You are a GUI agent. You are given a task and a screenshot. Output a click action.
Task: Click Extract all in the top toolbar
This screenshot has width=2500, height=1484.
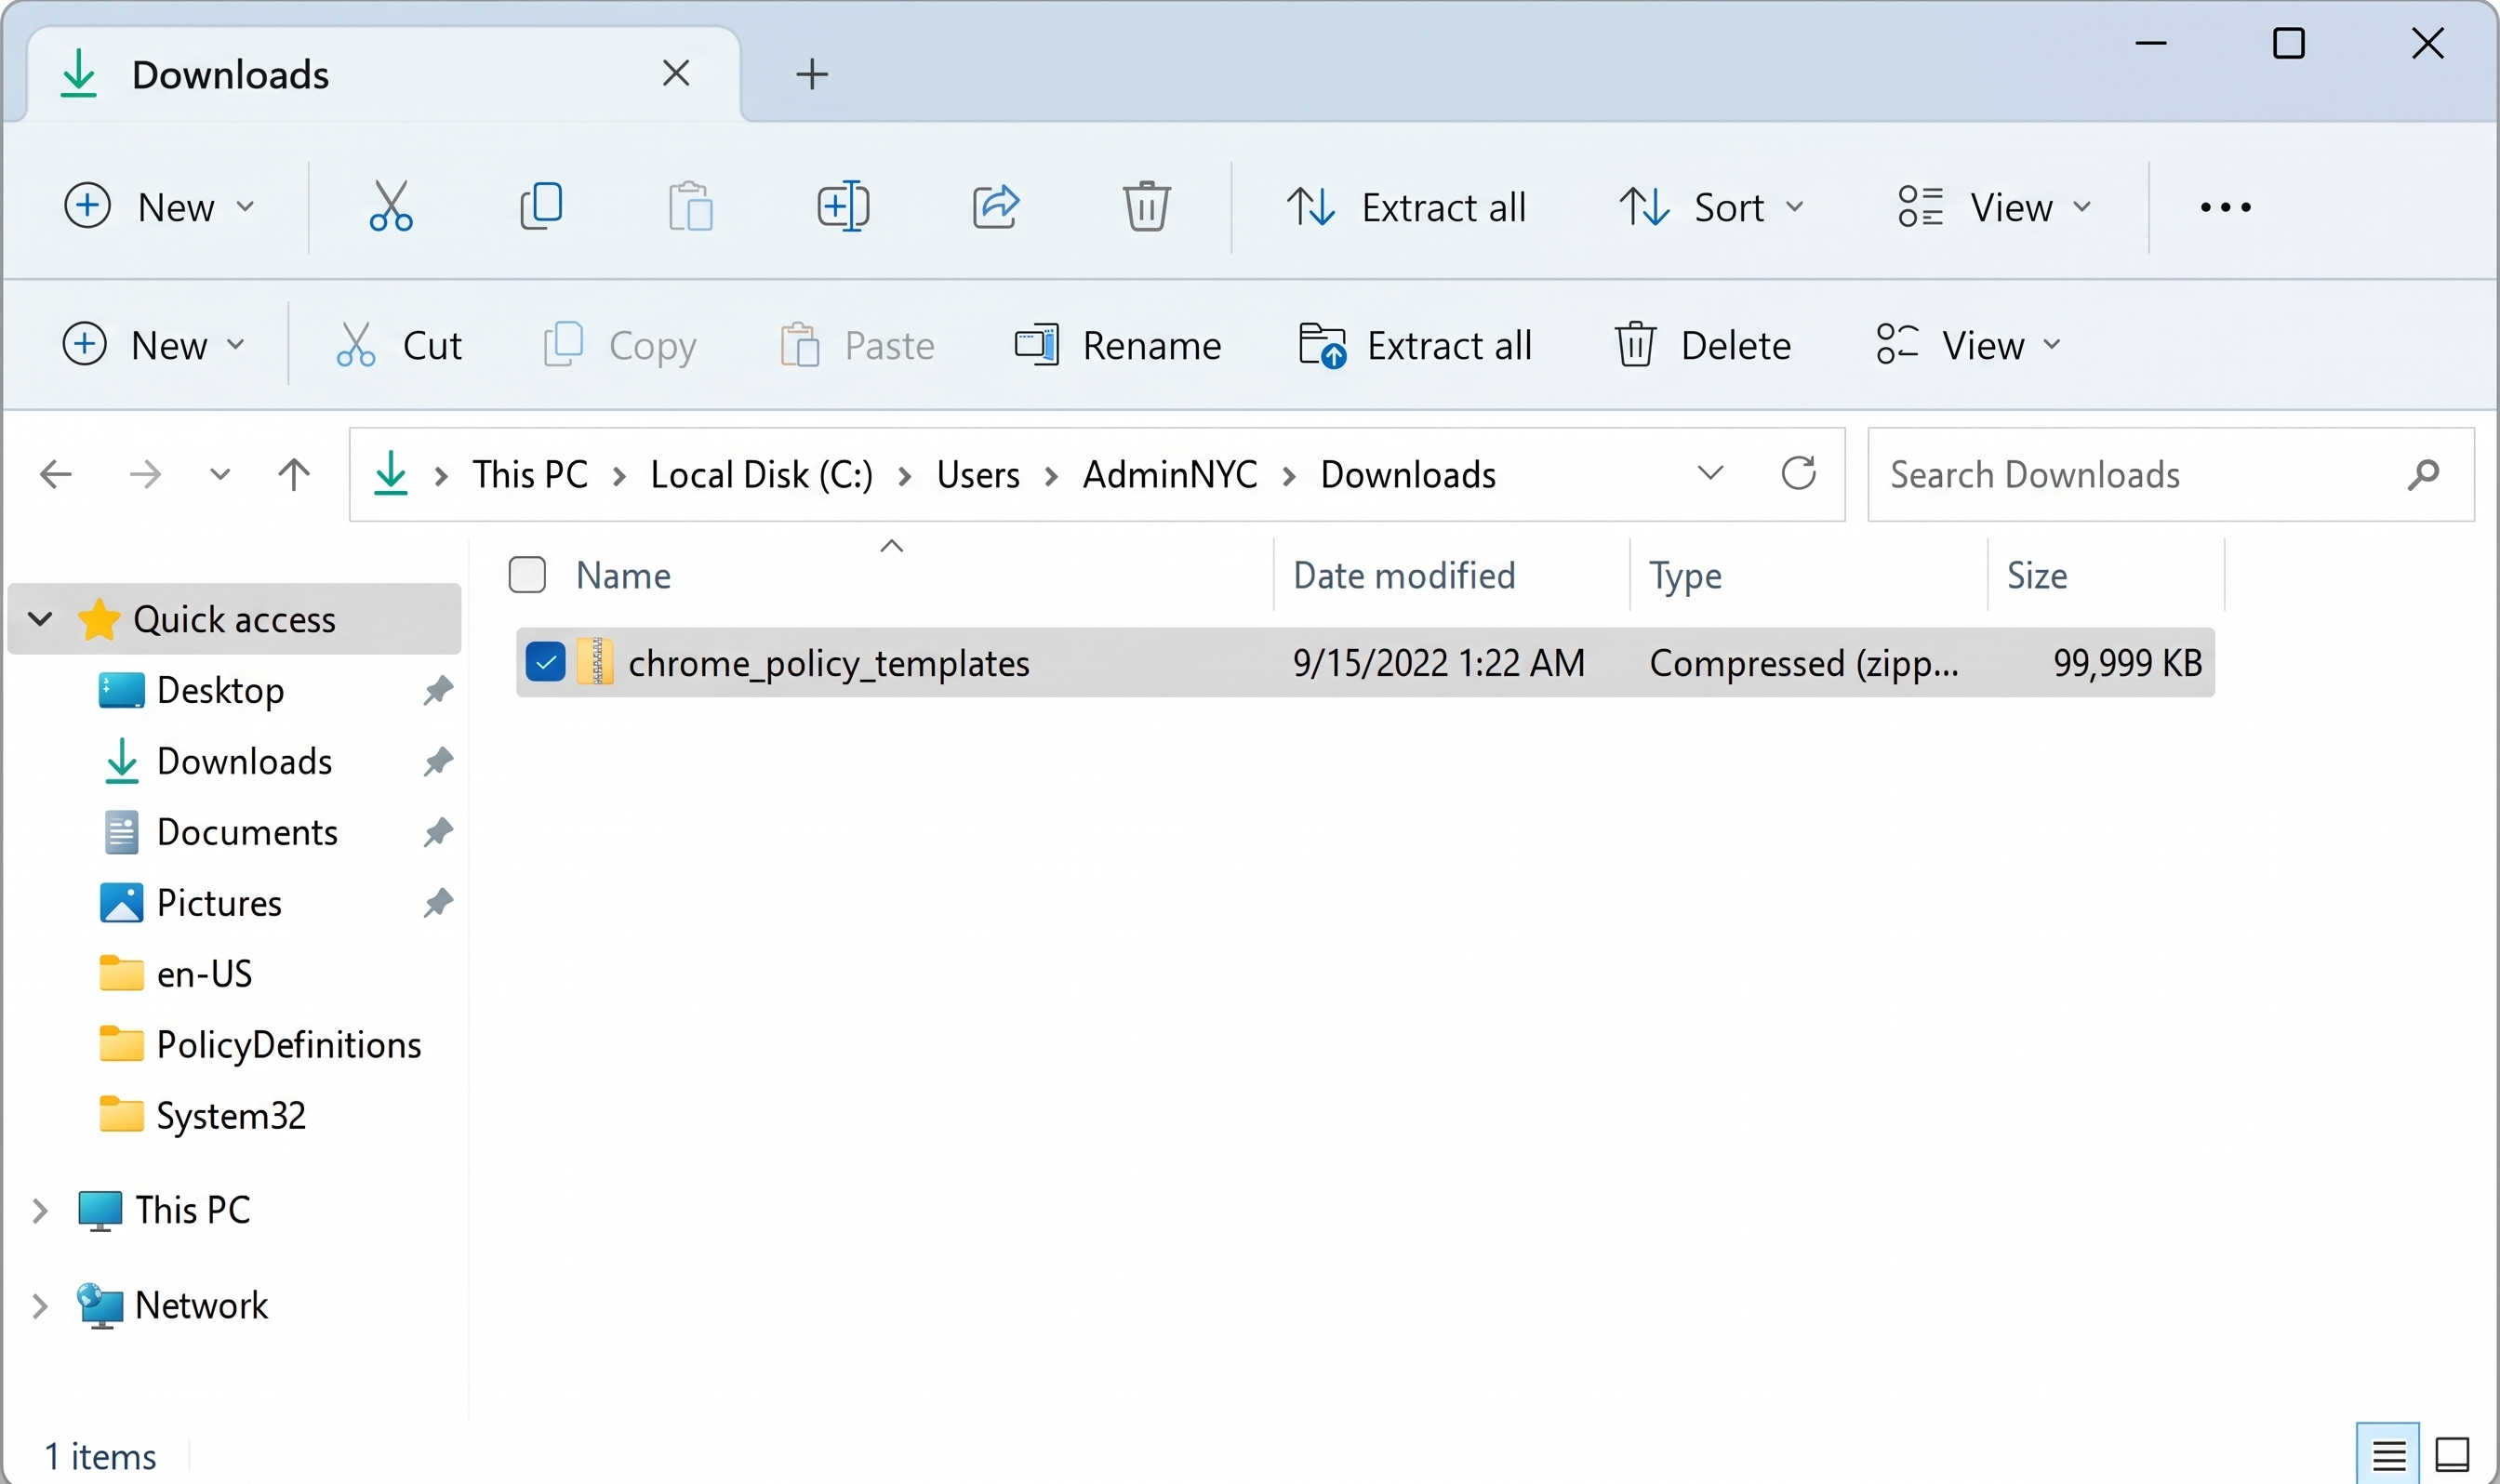[1405, 208]
